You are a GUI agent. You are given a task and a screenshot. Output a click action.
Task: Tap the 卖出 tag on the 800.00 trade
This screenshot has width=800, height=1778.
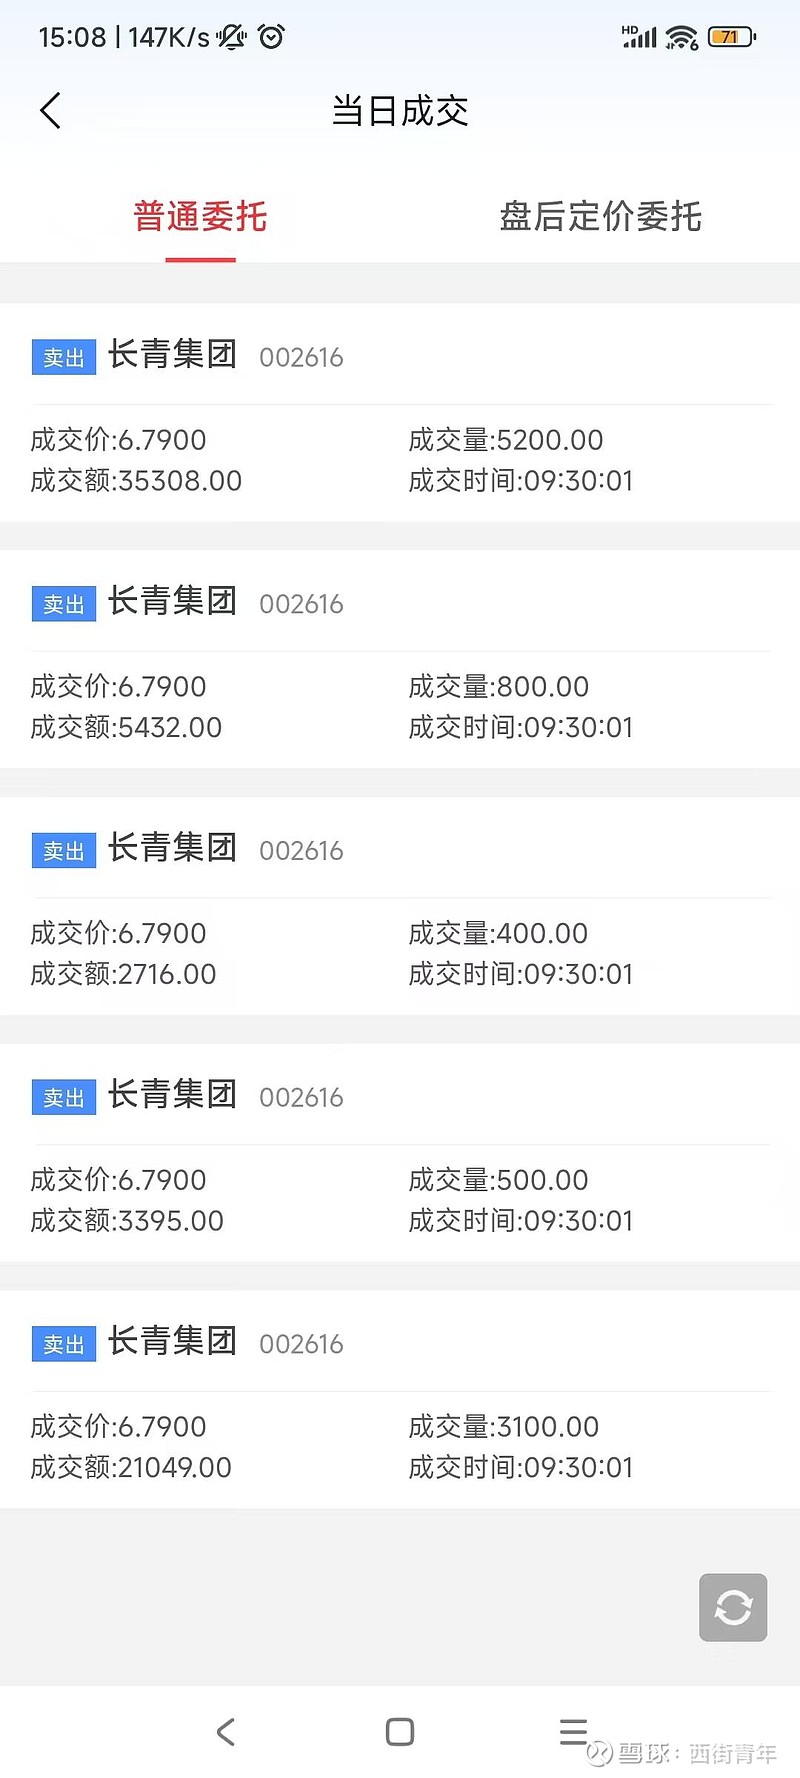[64, 604]
